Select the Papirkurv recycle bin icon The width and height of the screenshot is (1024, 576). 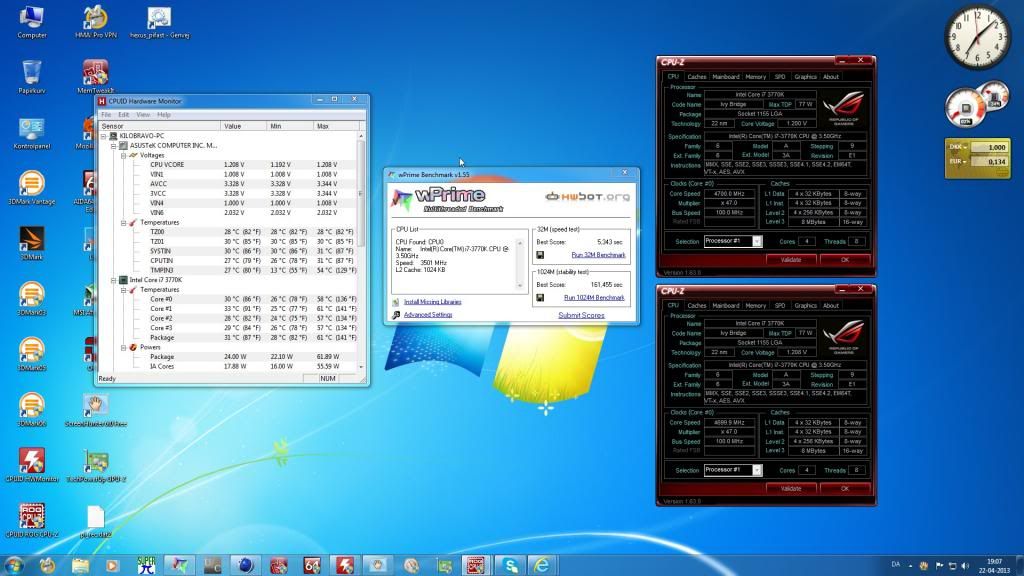[x=31, y=77]
